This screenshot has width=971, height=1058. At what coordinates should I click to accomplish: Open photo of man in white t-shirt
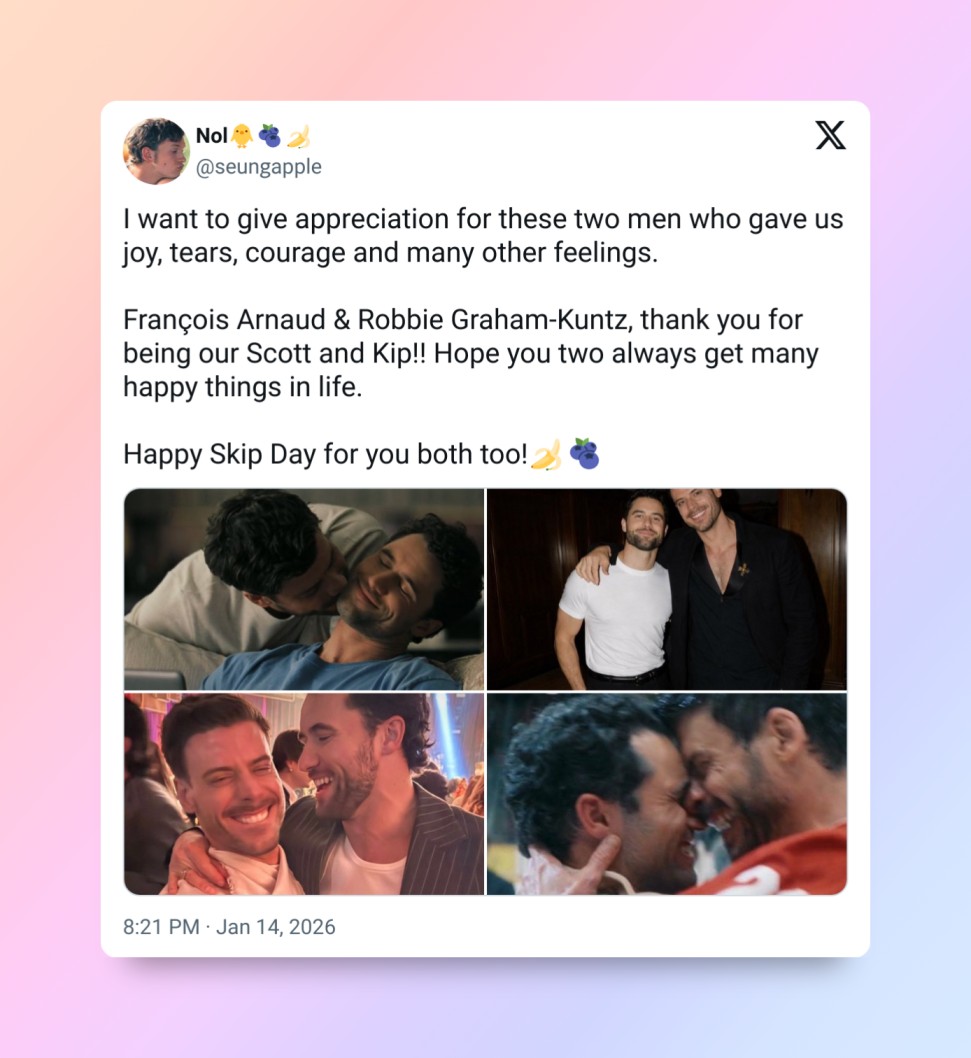(667, 589)
